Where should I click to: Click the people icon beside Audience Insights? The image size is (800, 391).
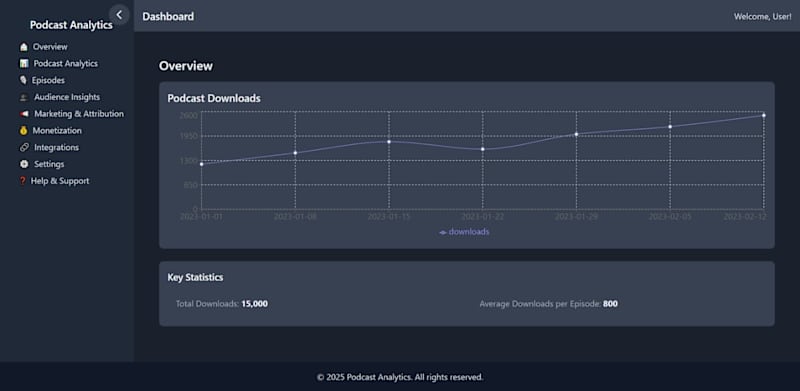(24, 97)
